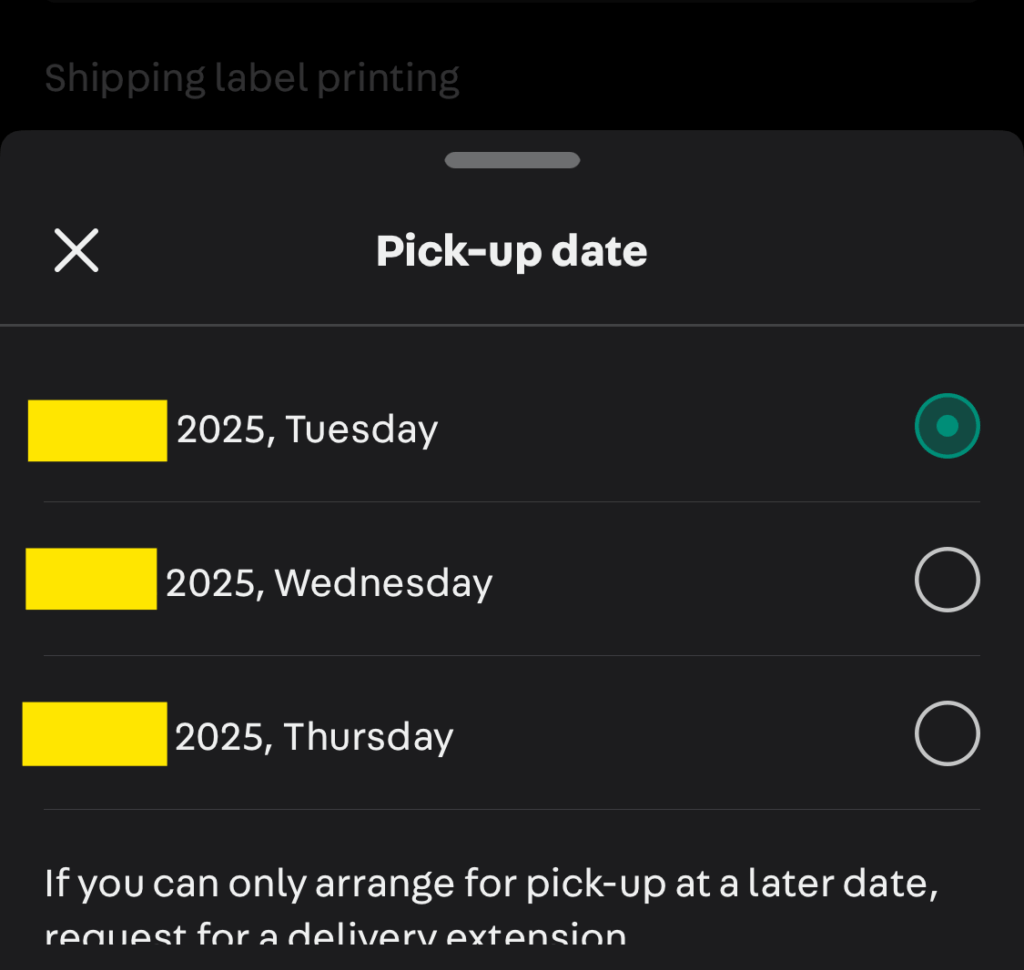Tap divider between Tuesday and Wednesday rows
Screen dimensions: 1024x970
click(512, 502)
